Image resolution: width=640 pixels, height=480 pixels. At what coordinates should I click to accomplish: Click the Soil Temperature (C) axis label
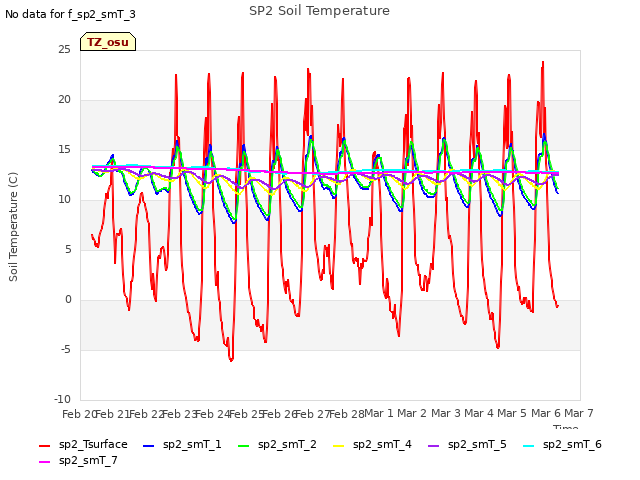point(13,227)
